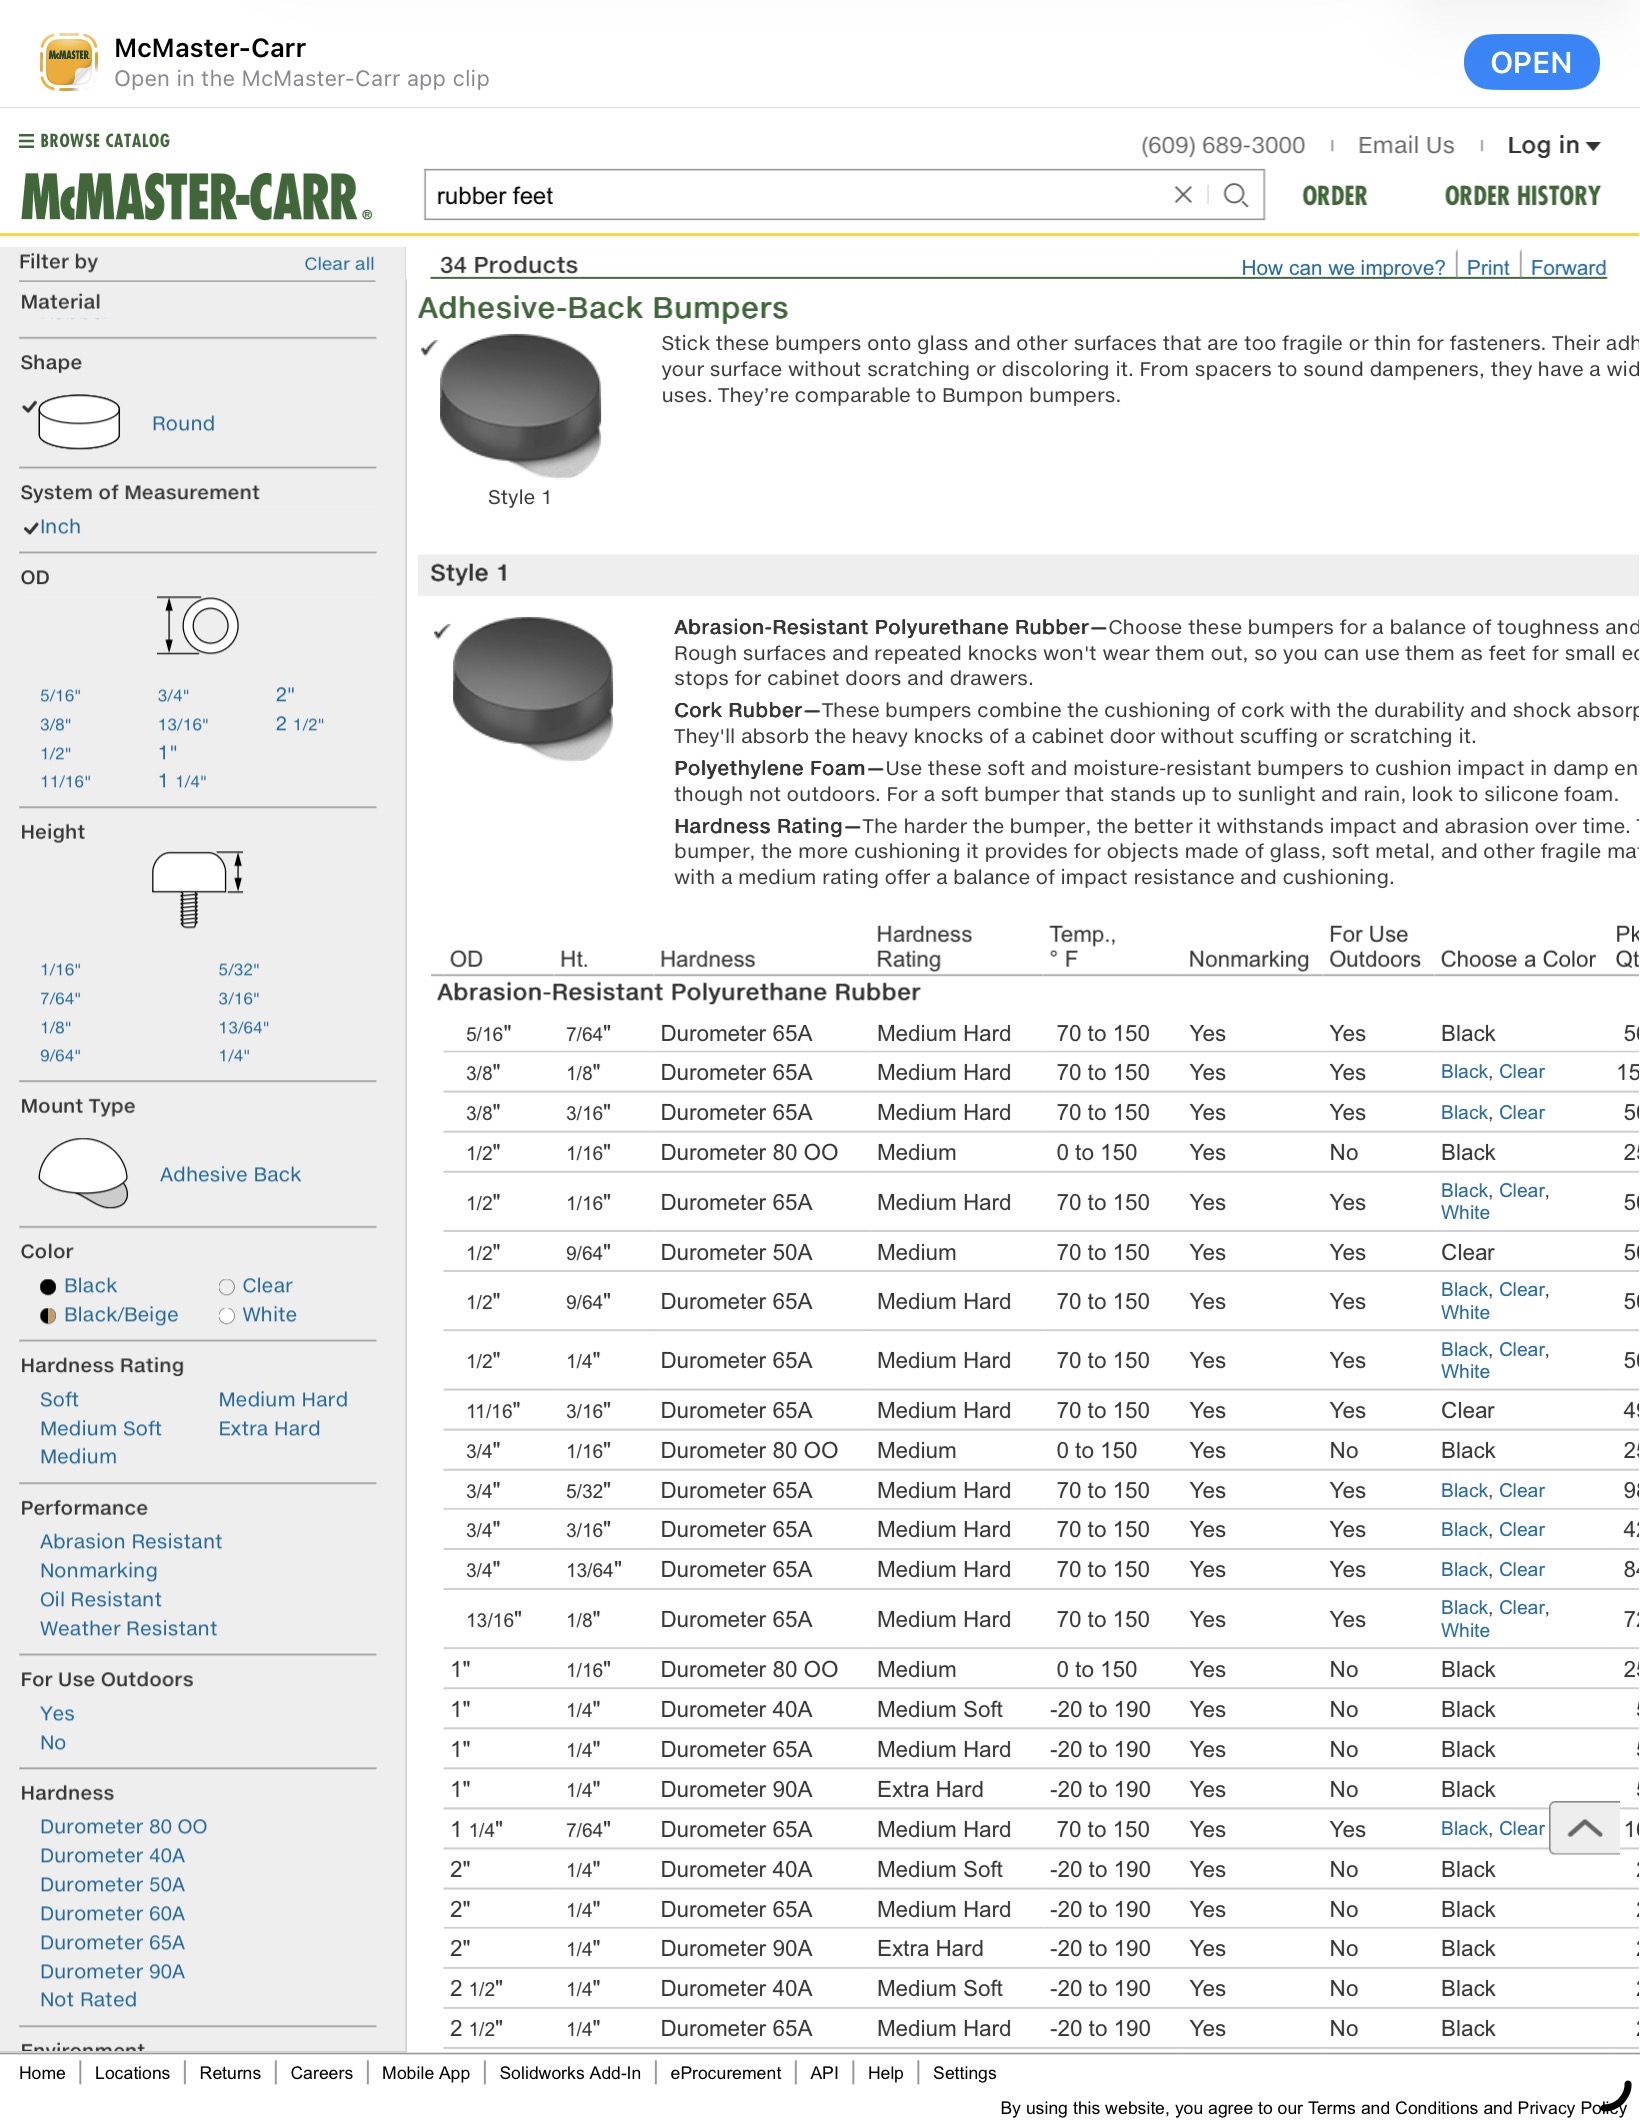Click the scroll-to-top chevron button

pyautogui.click(x=1584, y=1828)
